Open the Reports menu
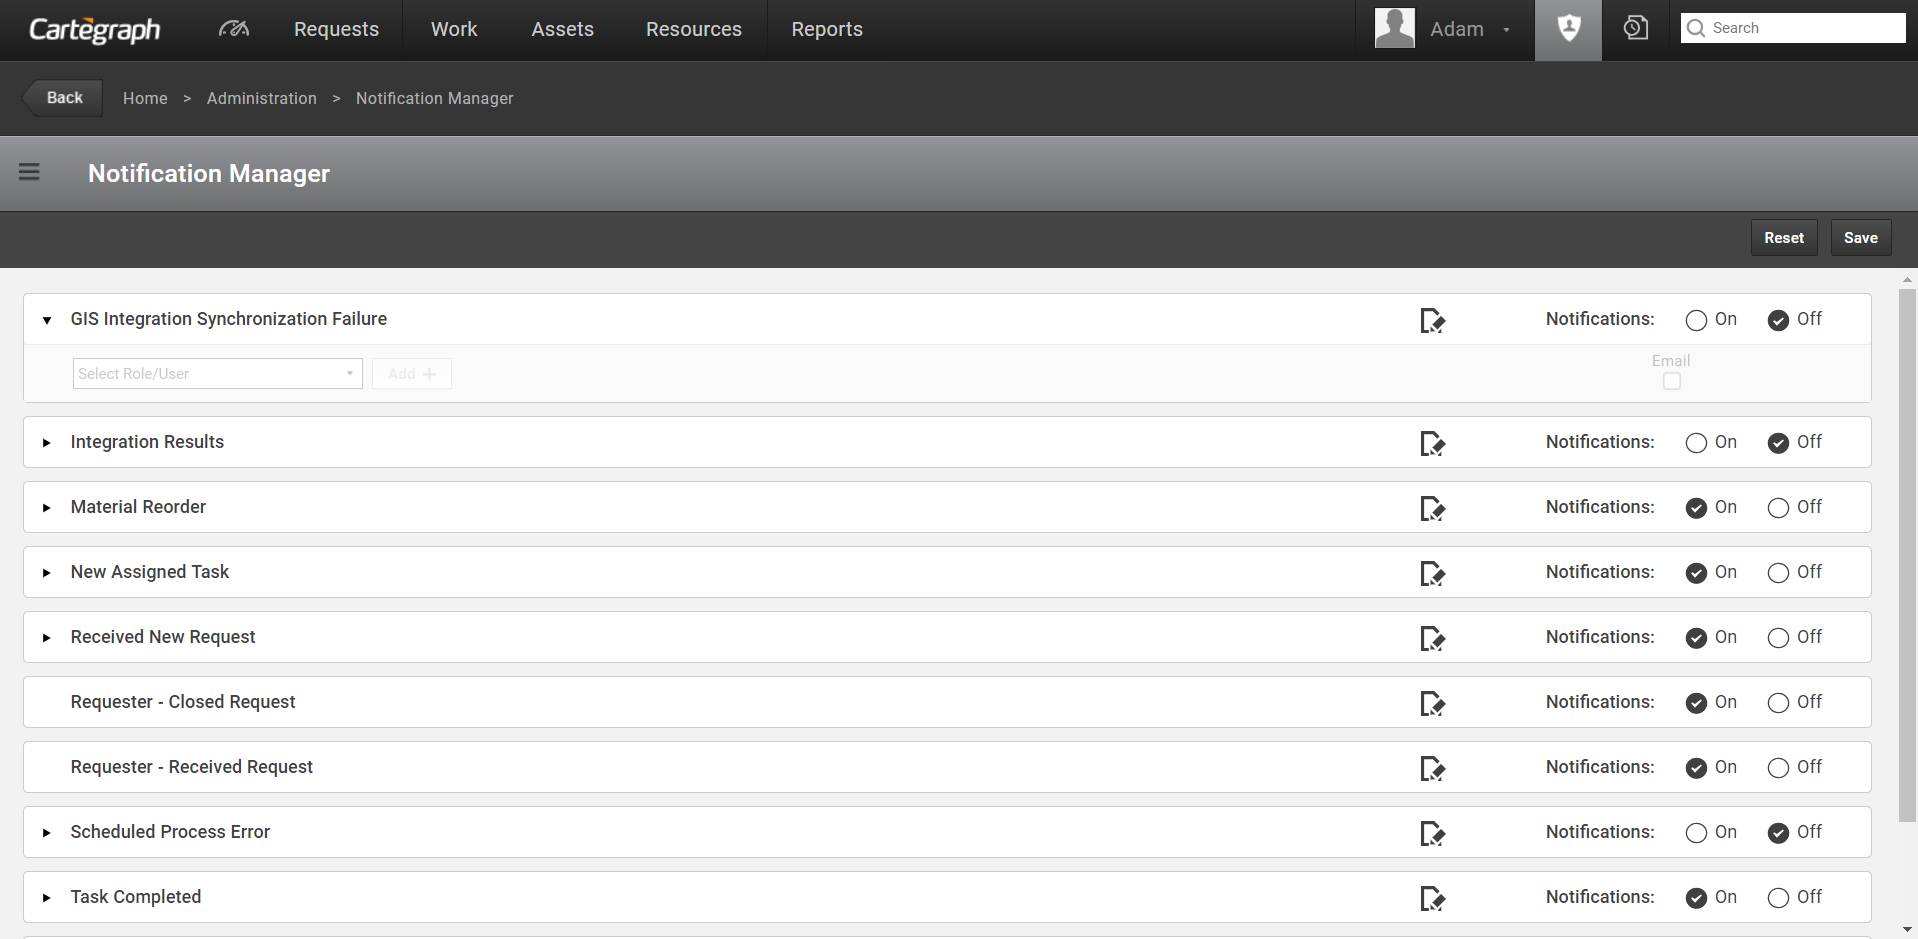Viewport: 1918px width, 939px height. [x=826, y=29]
